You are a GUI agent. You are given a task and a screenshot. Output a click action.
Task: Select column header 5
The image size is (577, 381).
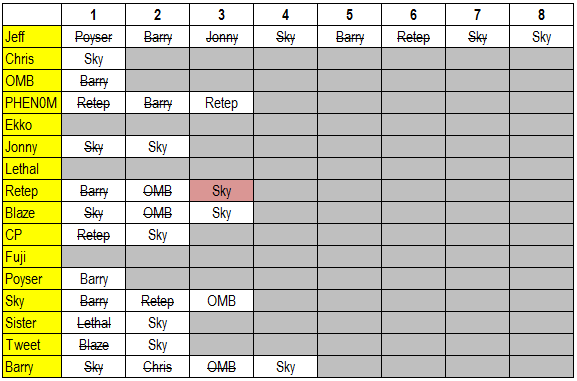click(x=350, y=15)
